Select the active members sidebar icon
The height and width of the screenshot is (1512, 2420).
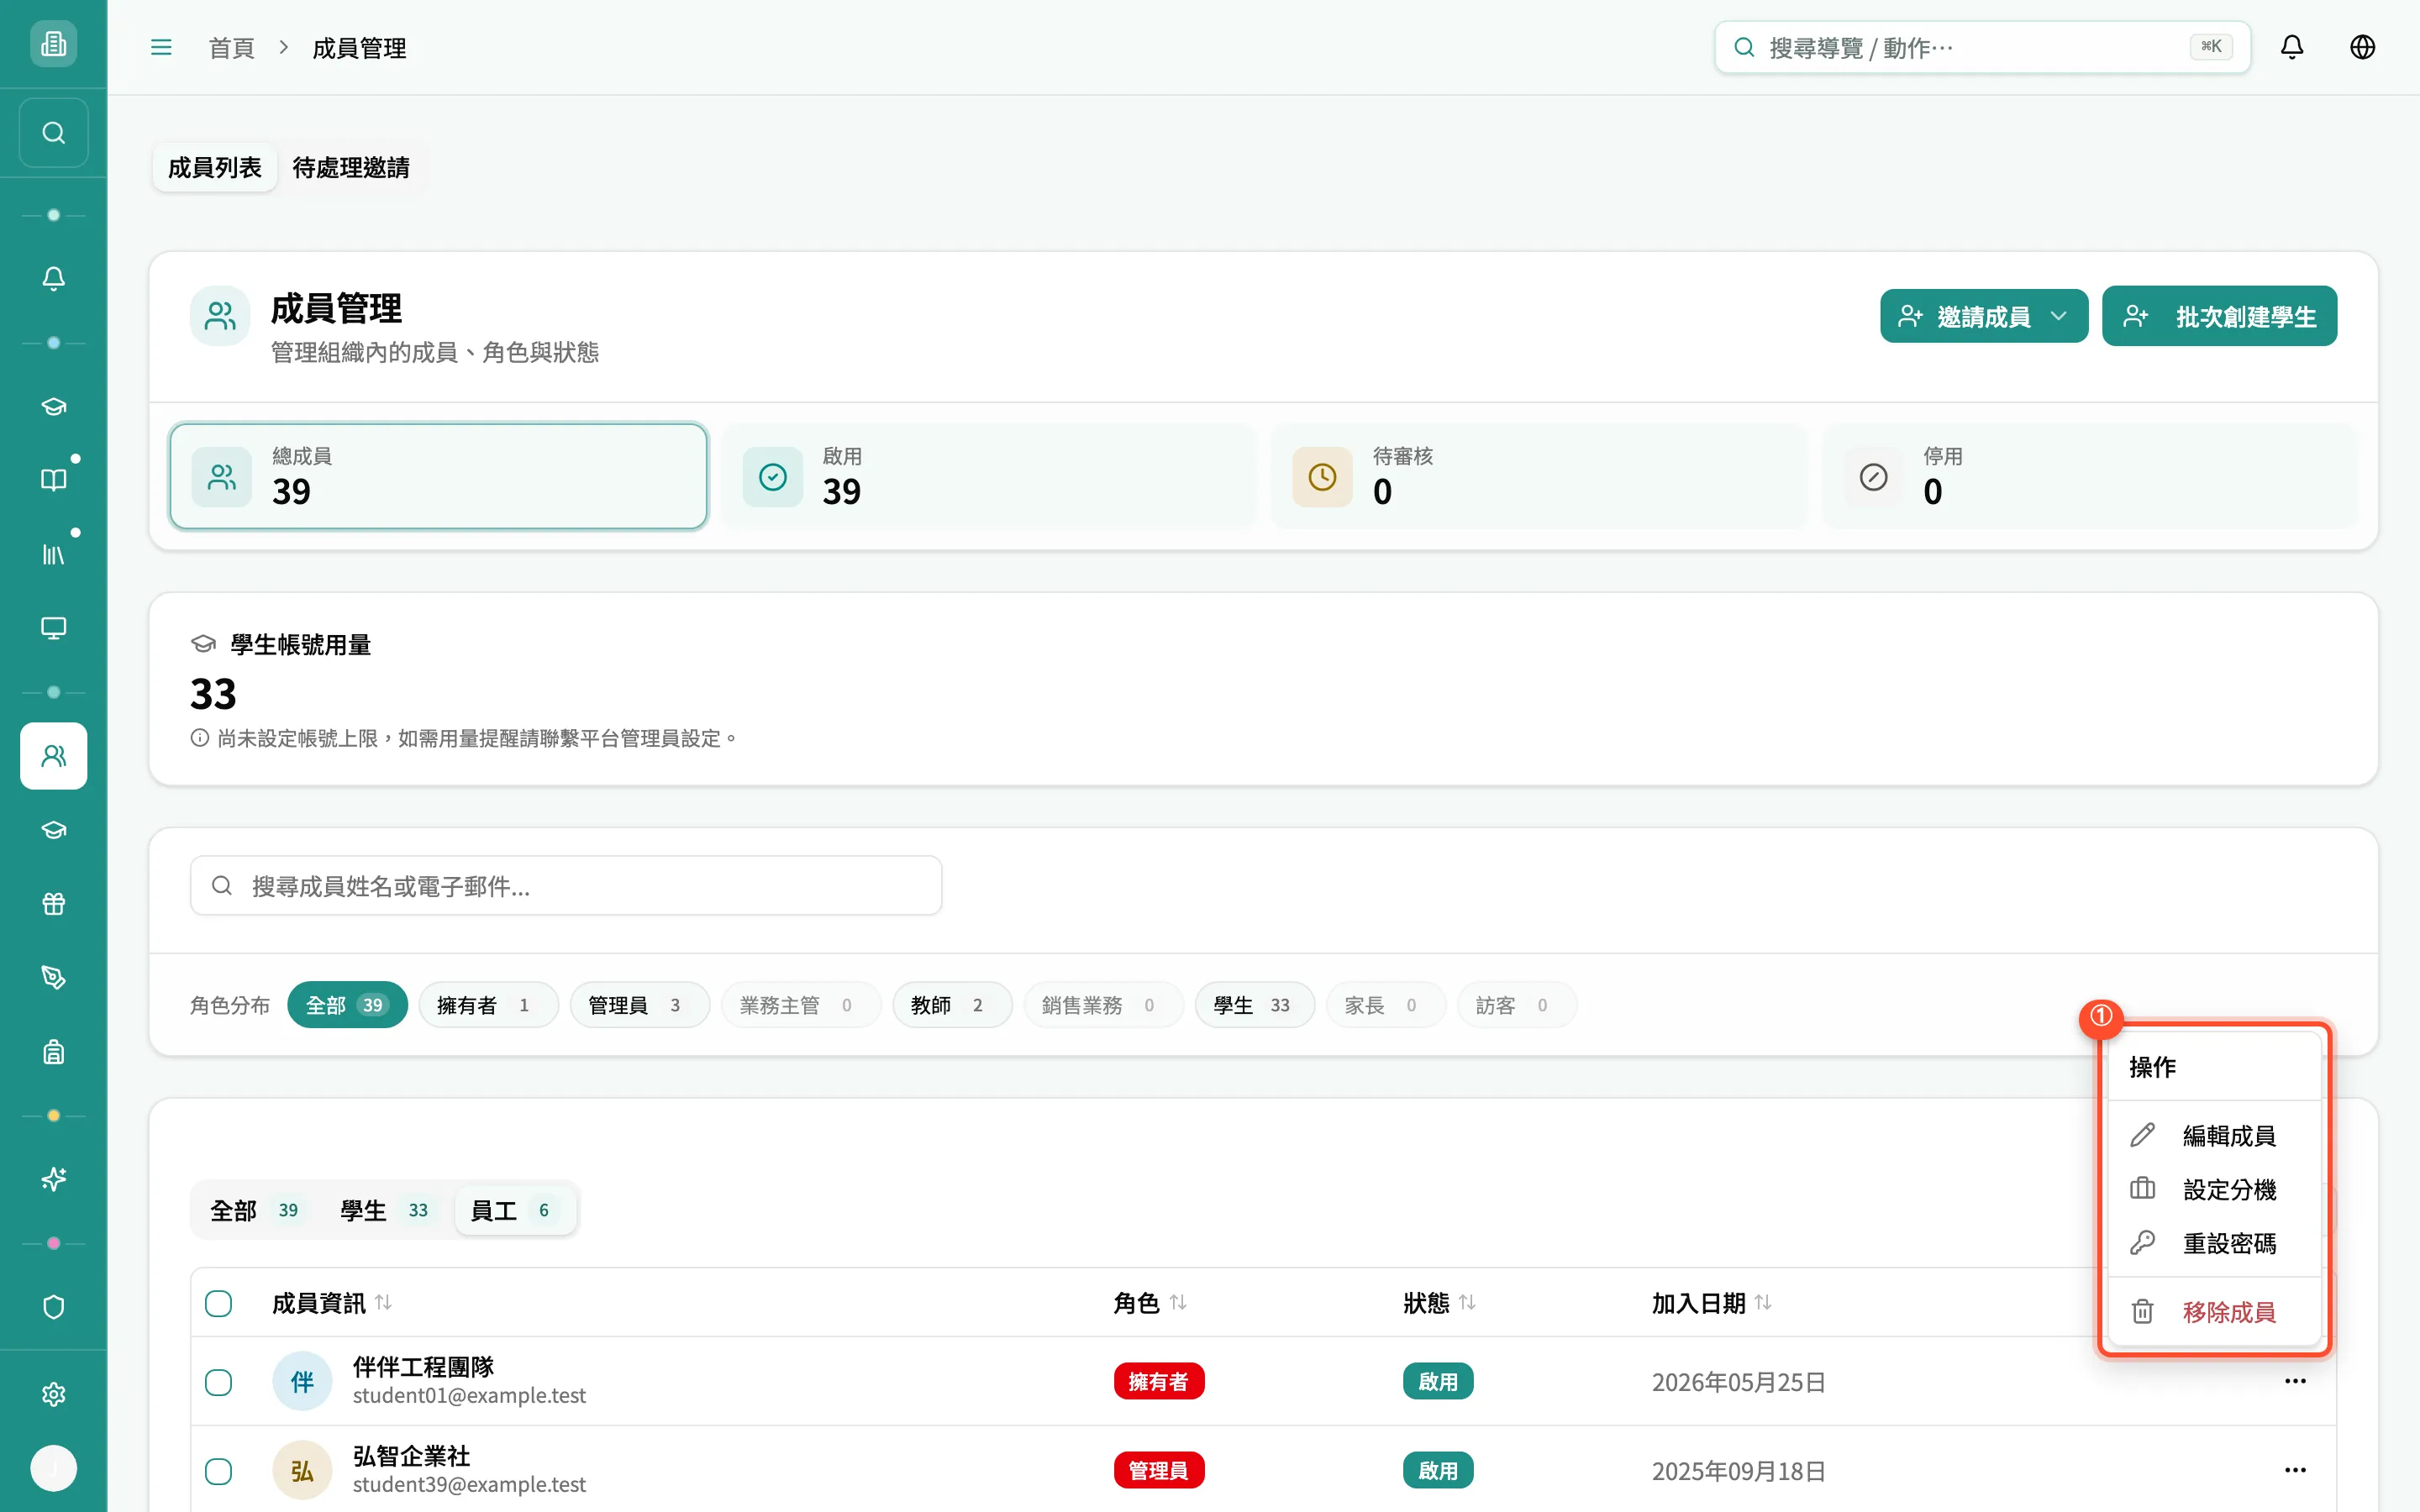click(x=53, y=756)
